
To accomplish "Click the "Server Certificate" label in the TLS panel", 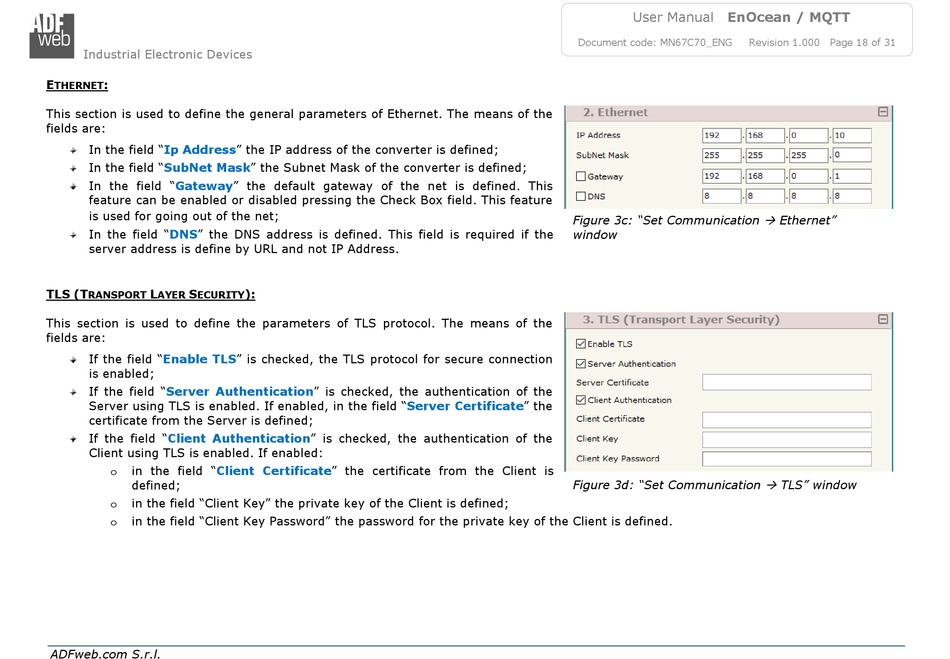I will point(612,383).
